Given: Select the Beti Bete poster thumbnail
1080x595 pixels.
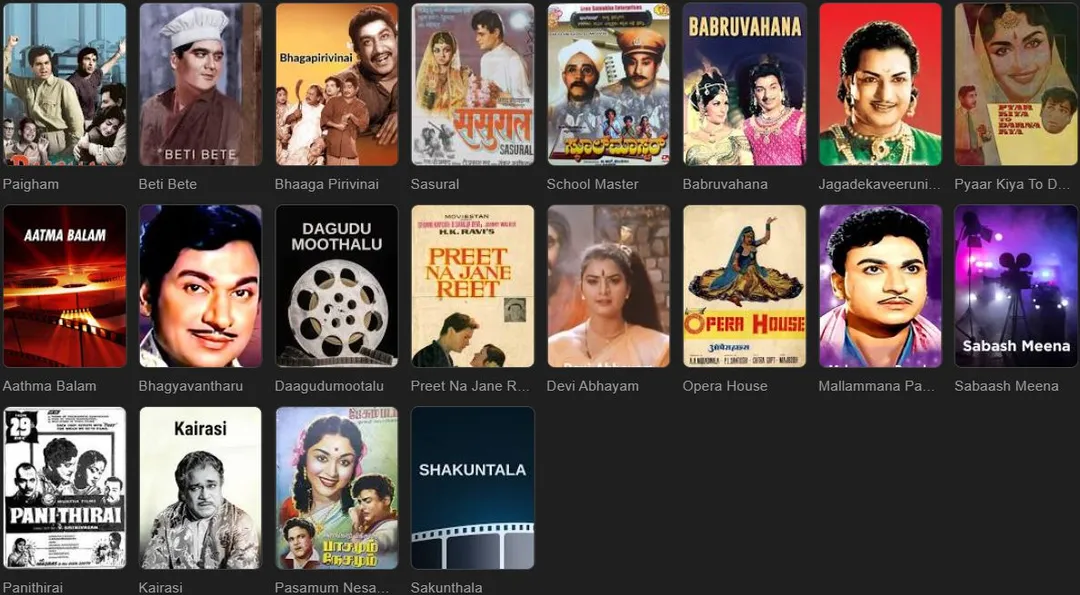Looking at the screenshot, I should point(200,84).
